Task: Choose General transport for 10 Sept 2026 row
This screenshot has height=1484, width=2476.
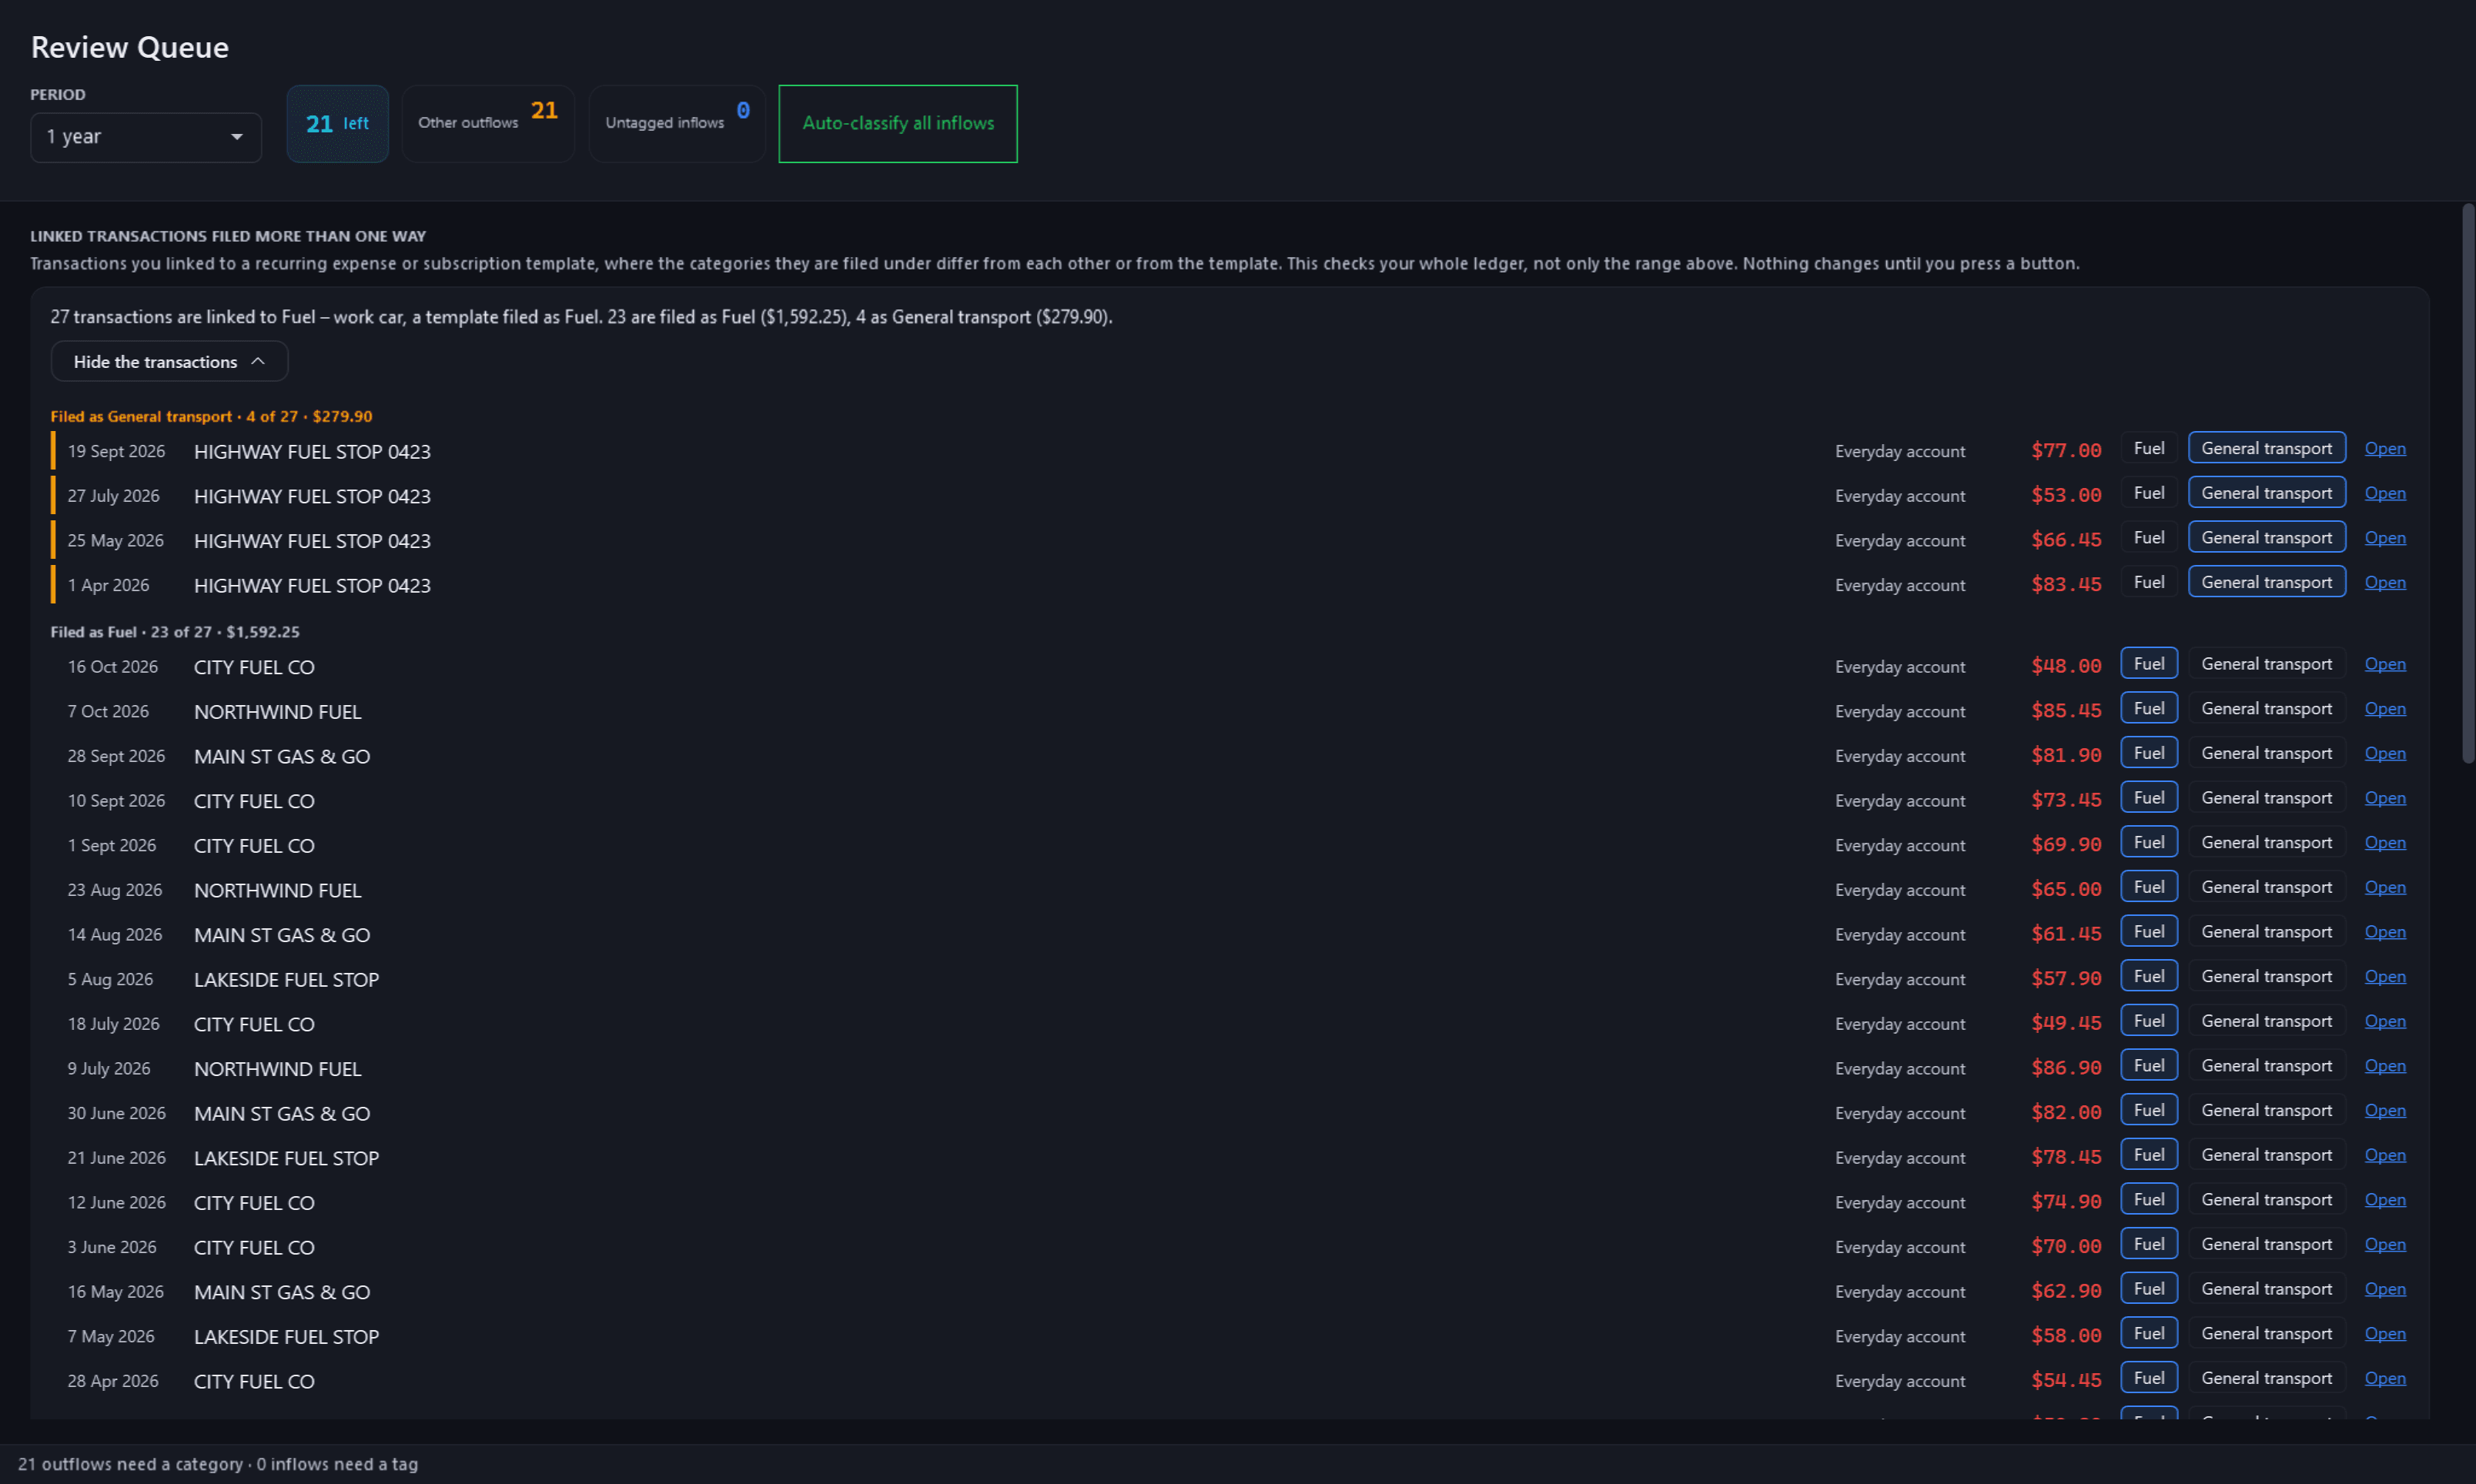Action: (x=2266, y=798)
